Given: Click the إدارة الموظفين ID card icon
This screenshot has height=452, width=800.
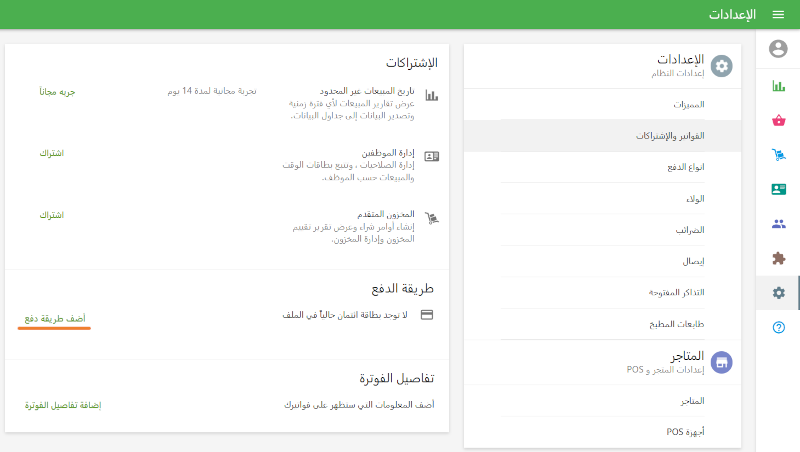Looking at the screenshot, I should point(432,156).
